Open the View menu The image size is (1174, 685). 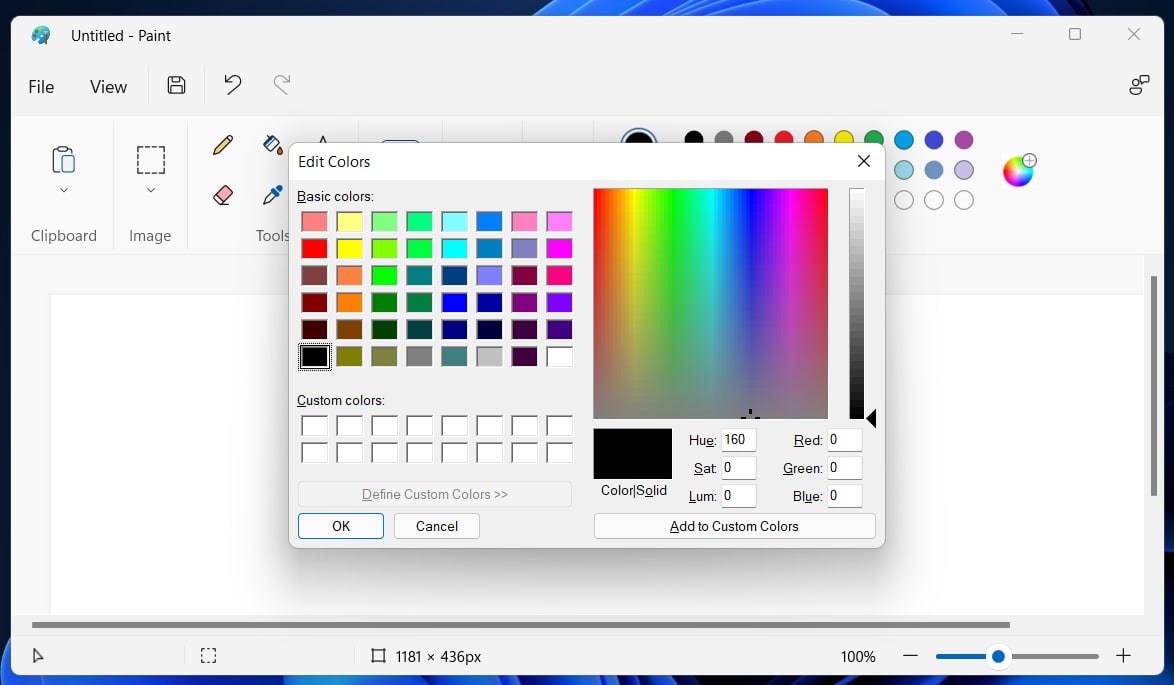click(x=109, y=87)
